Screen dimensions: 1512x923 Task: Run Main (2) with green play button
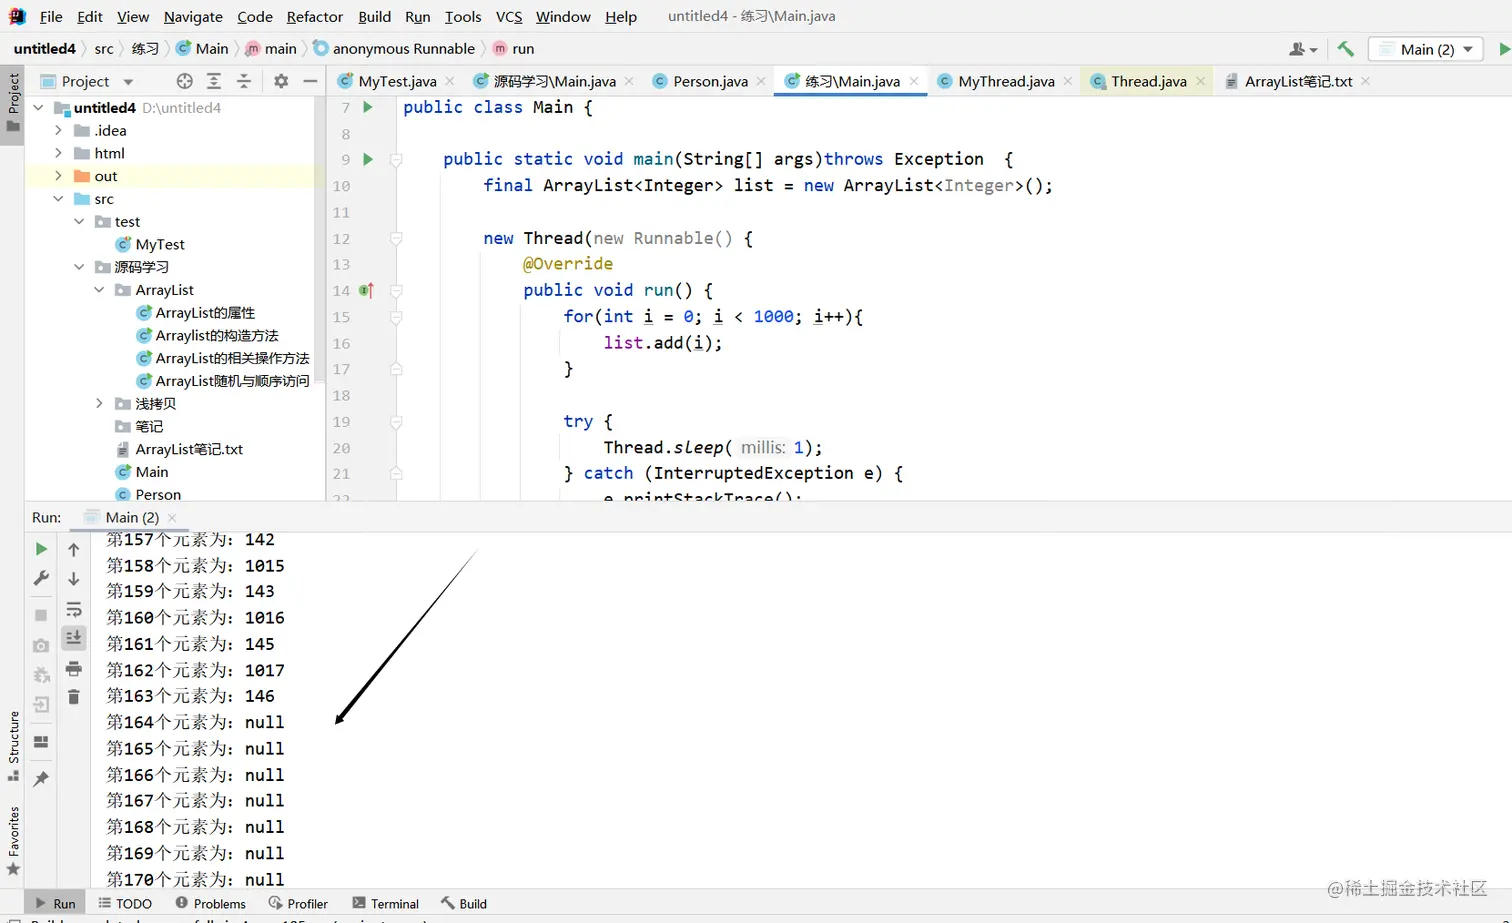pos(1504,49)
